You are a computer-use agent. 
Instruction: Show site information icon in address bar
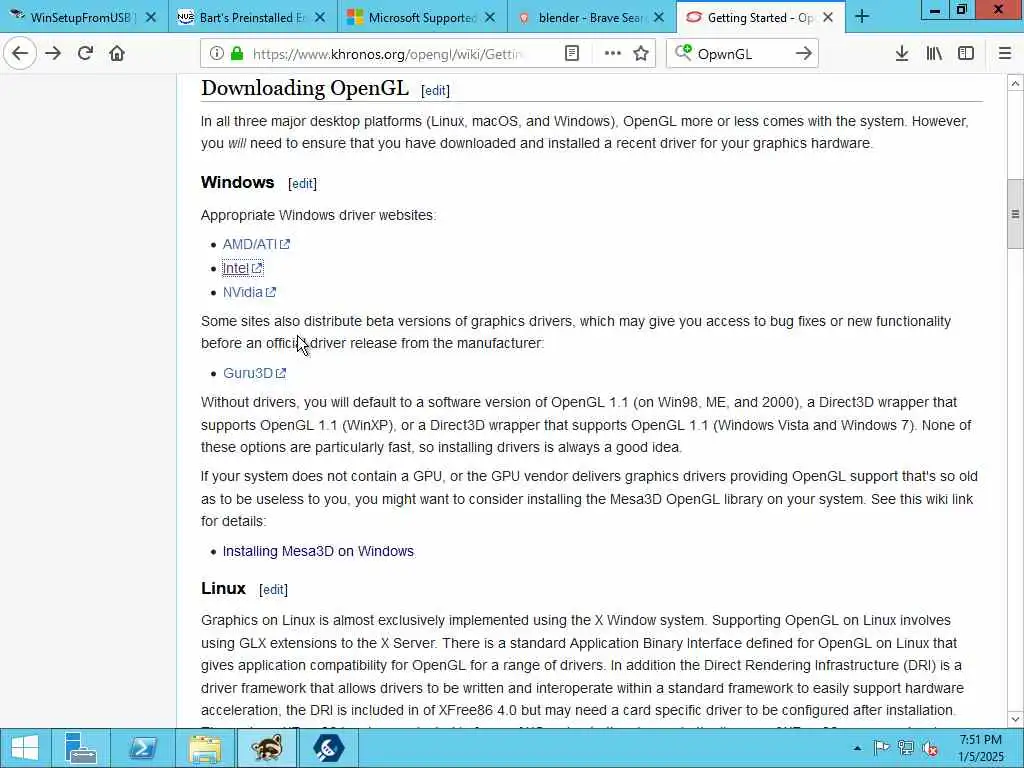pyautogui.click(x=216, y=54)
